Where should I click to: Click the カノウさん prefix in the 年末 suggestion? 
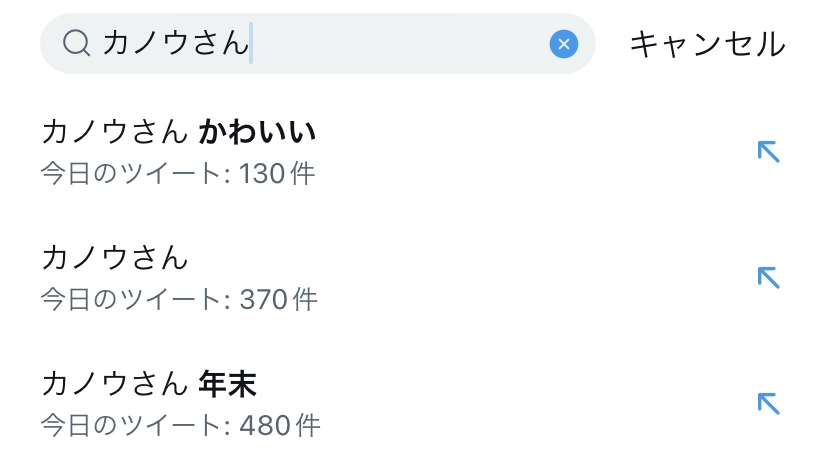click(x=115, y=383)
